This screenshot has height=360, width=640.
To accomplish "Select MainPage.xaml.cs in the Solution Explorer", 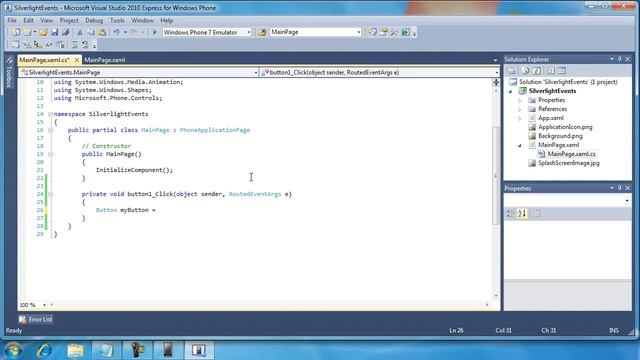I will click(571, 154).
